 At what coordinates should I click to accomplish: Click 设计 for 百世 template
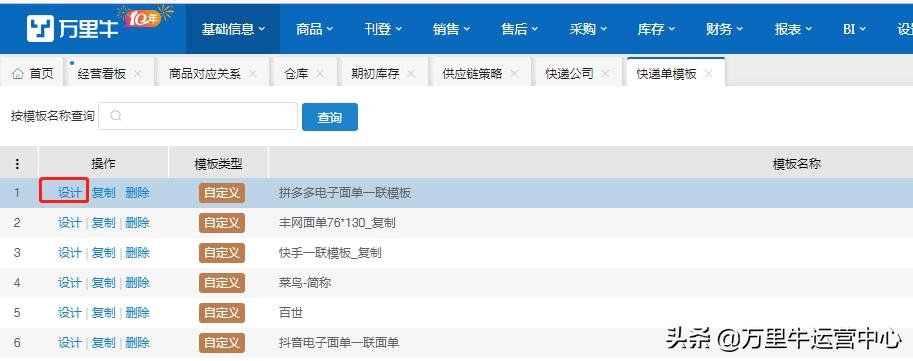coord(69,313)
